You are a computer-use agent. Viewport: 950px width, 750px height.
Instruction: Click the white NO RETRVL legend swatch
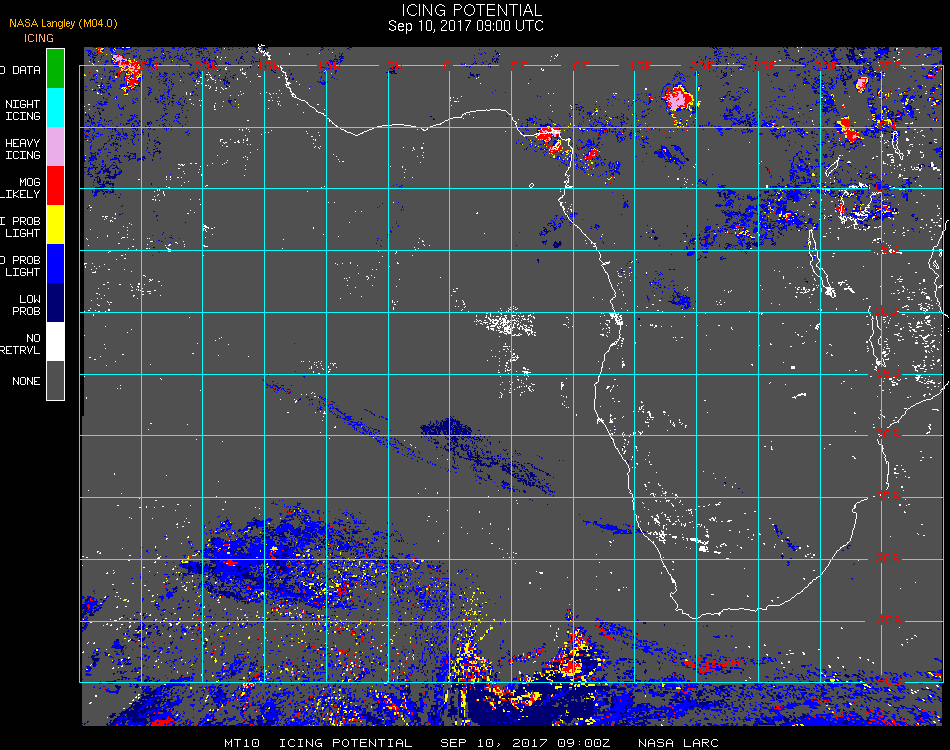[55, 342]
